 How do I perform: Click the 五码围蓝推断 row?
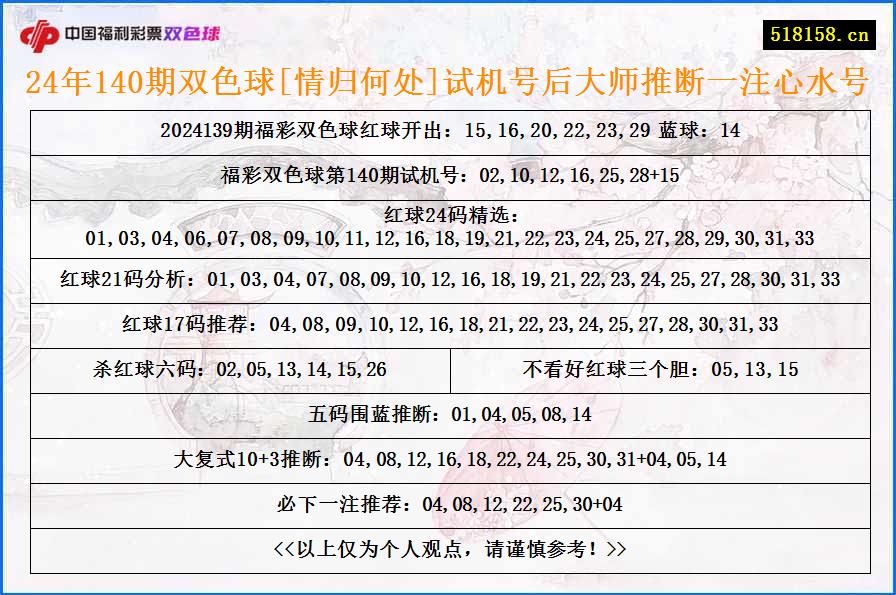(448, 413)
